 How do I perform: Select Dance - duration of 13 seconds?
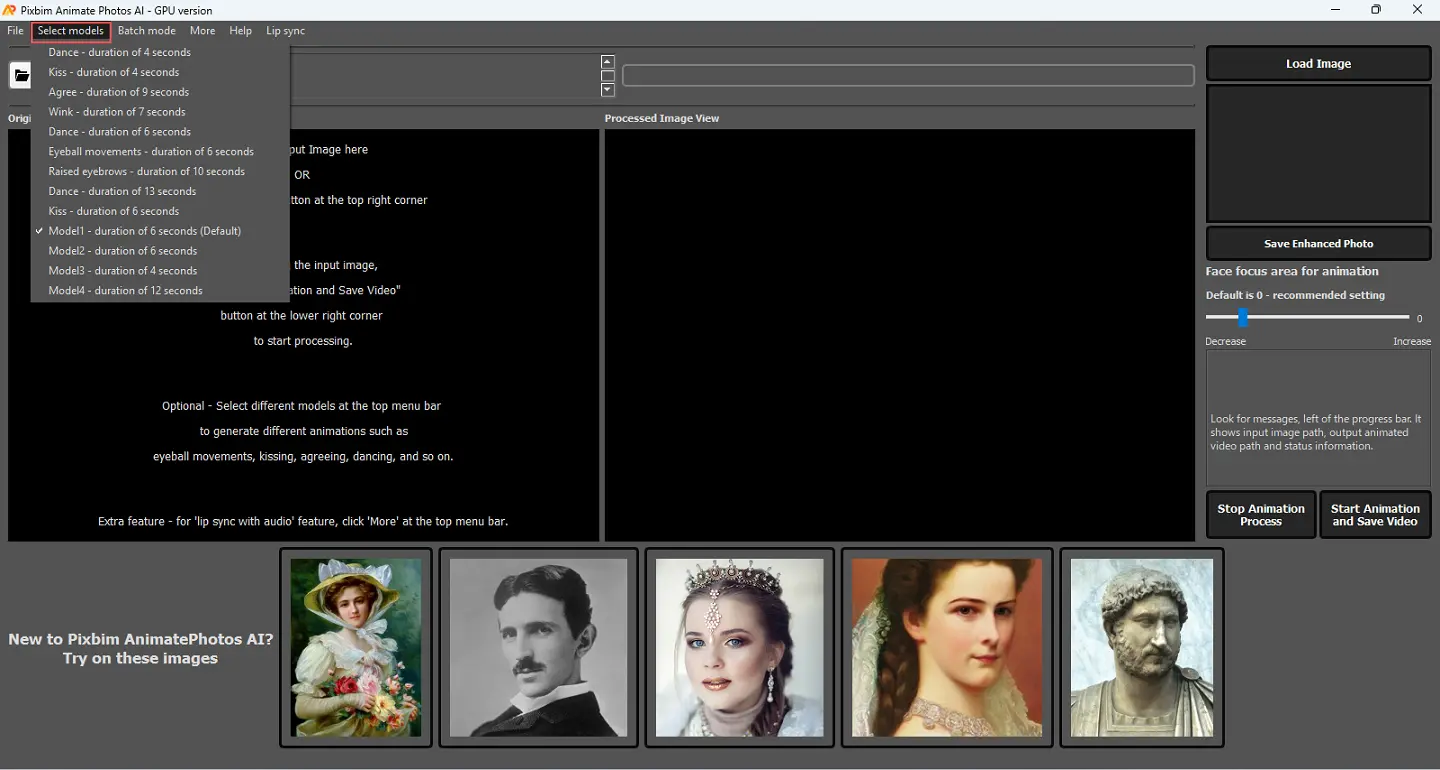point(160,191)
